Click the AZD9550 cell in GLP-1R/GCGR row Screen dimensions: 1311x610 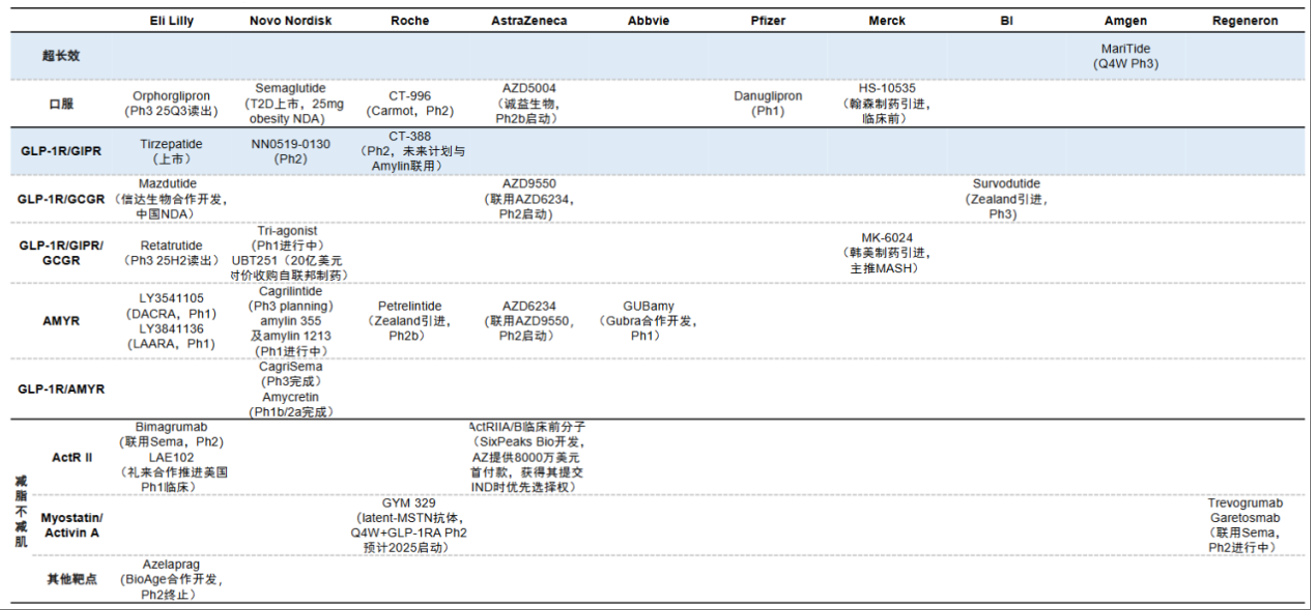[x=529, y=199]
